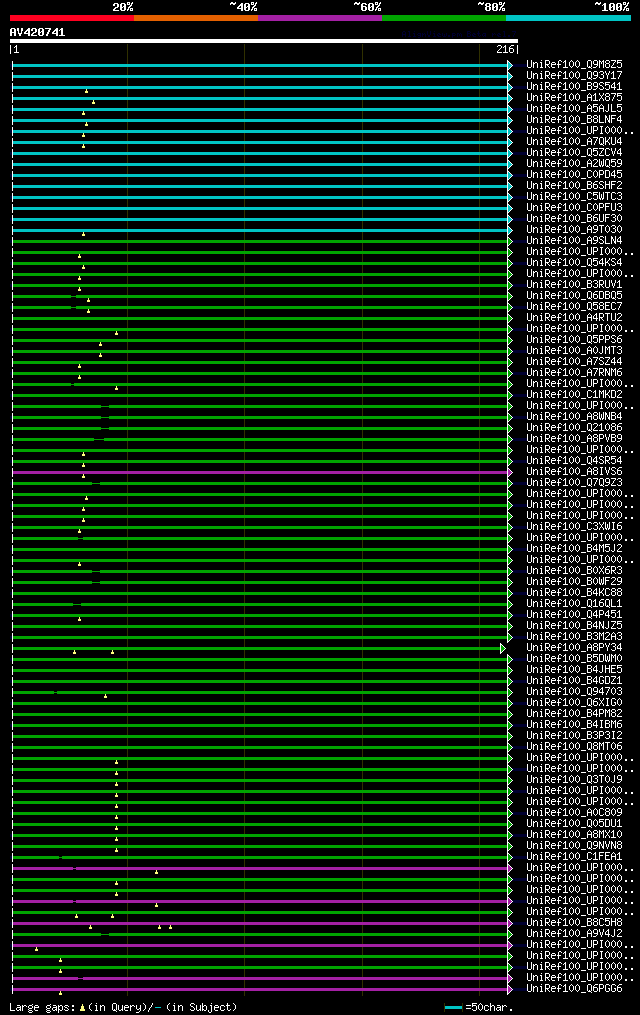The width and height of the screenshot is (640, 1015).
Task: Open the UniRef100_A9SLN4 label
Action: 574,241
